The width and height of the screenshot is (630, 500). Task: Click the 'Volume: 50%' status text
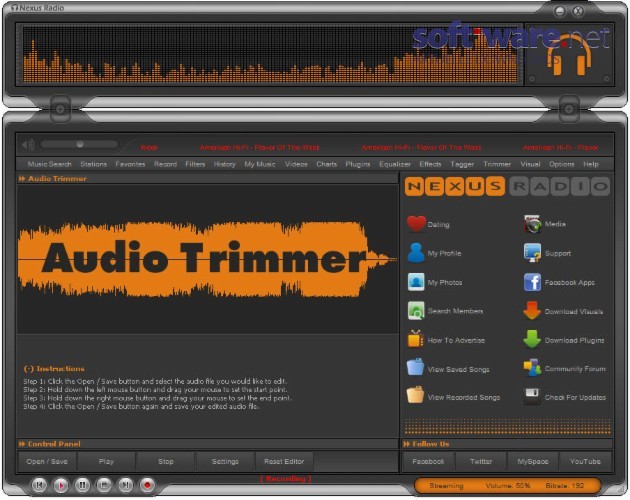point(508,486)
